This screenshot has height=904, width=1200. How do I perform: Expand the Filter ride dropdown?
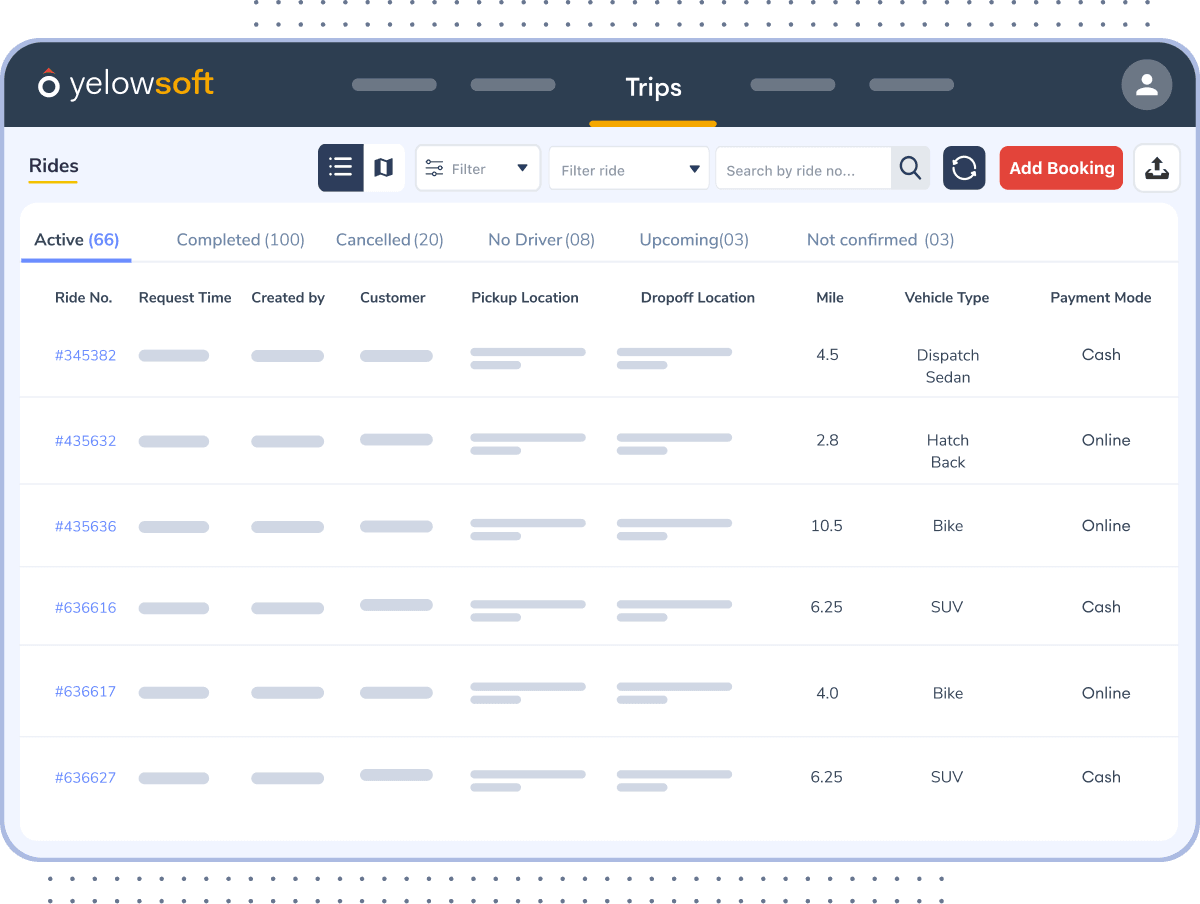(628, 168)
